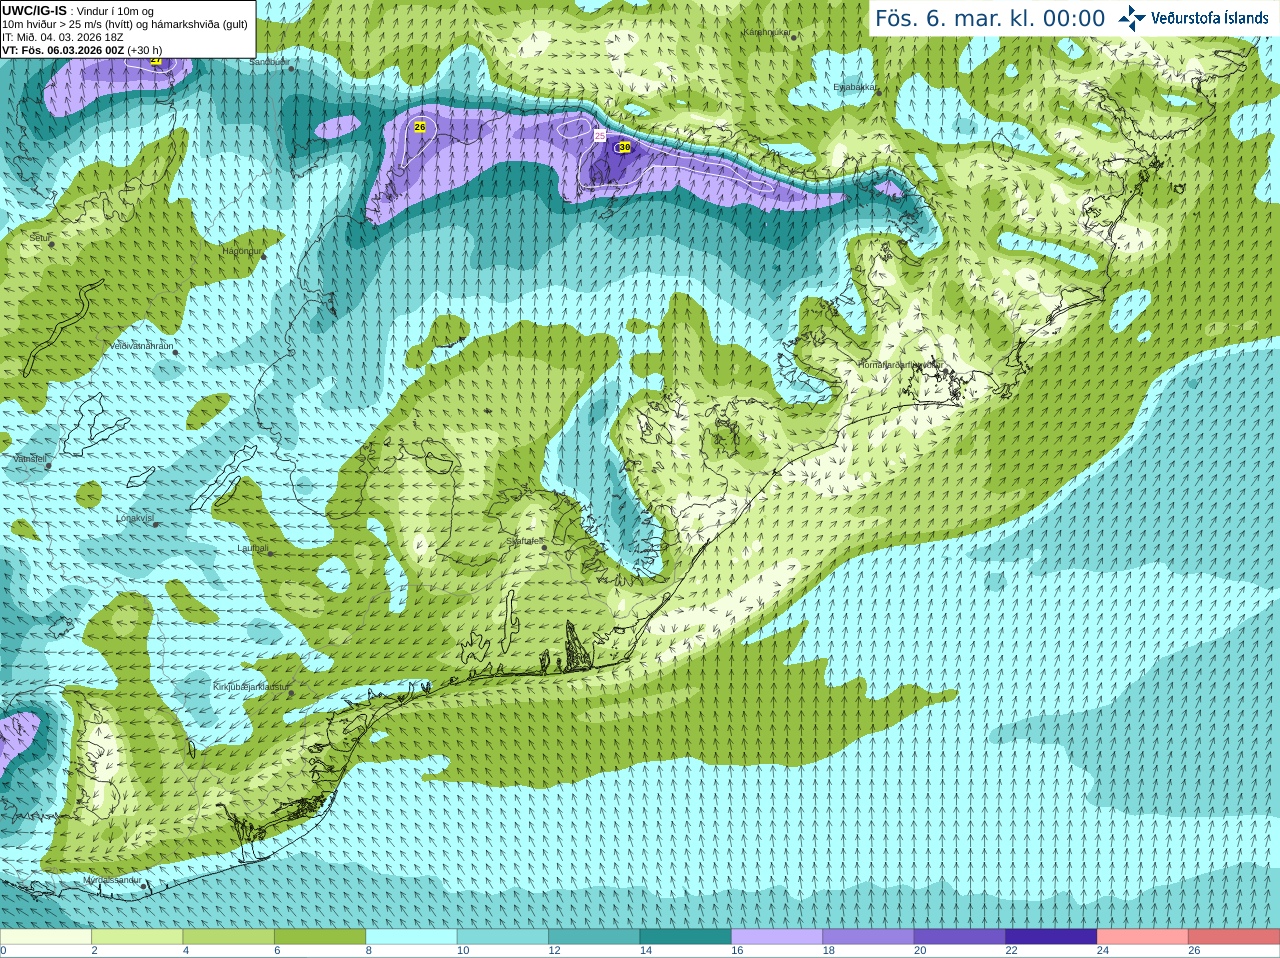Screen dimensions: 1280x958
Task: Click the Hágöngur station label
Action: pyautogui.click(x=241, y=251)
